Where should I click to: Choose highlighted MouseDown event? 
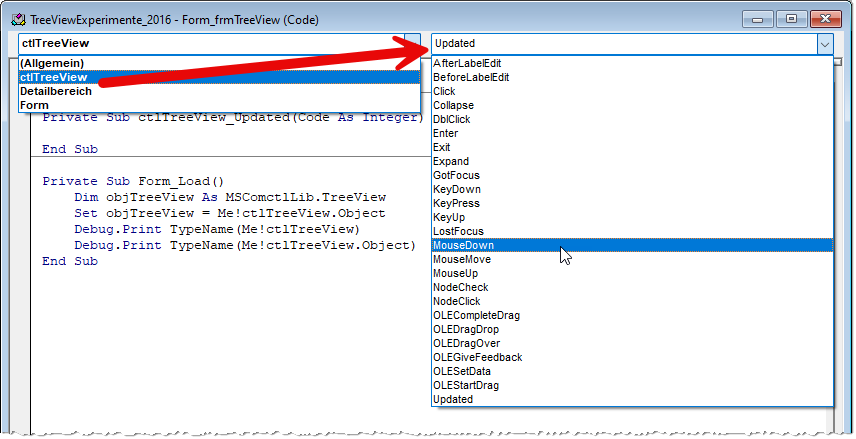click(x=632, y=246)
